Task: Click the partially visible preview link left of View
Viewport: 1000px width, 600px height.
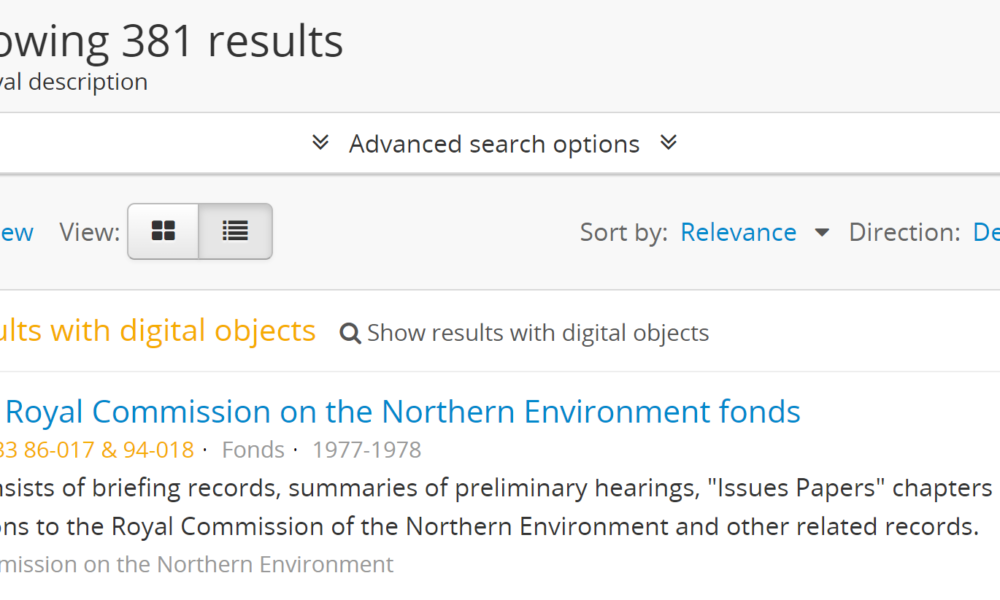Action: tap(16, 232)
